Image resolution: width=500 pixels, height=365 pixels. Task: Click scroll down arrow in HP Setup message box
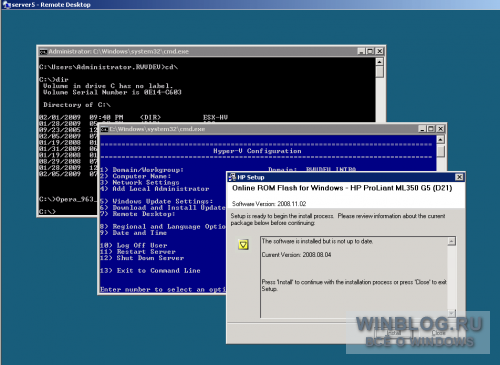click(452, 313)
